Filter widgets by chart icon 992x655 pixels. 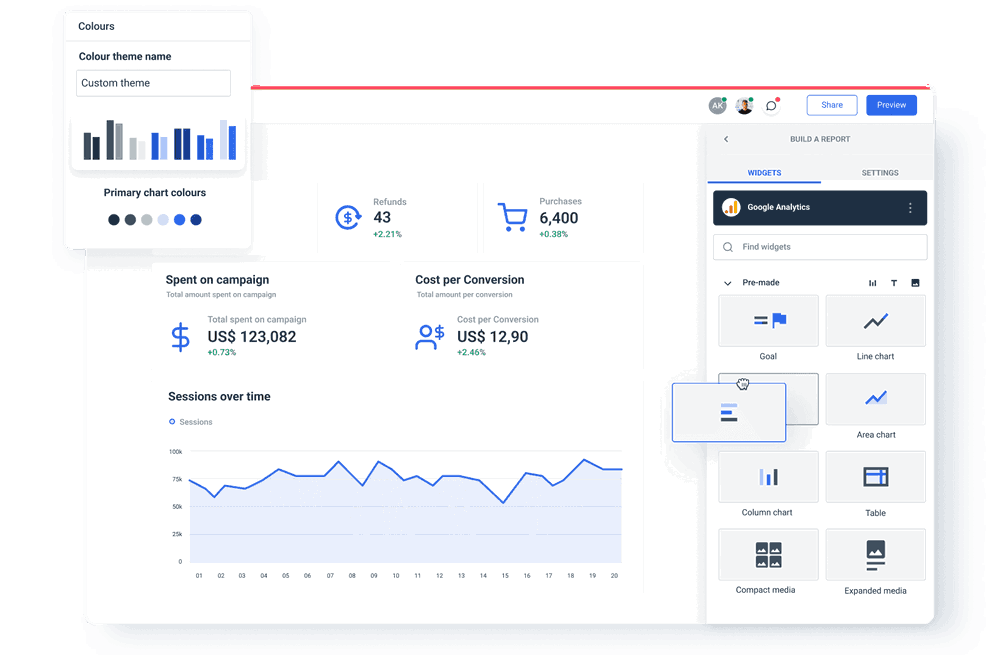coord(872,283)
